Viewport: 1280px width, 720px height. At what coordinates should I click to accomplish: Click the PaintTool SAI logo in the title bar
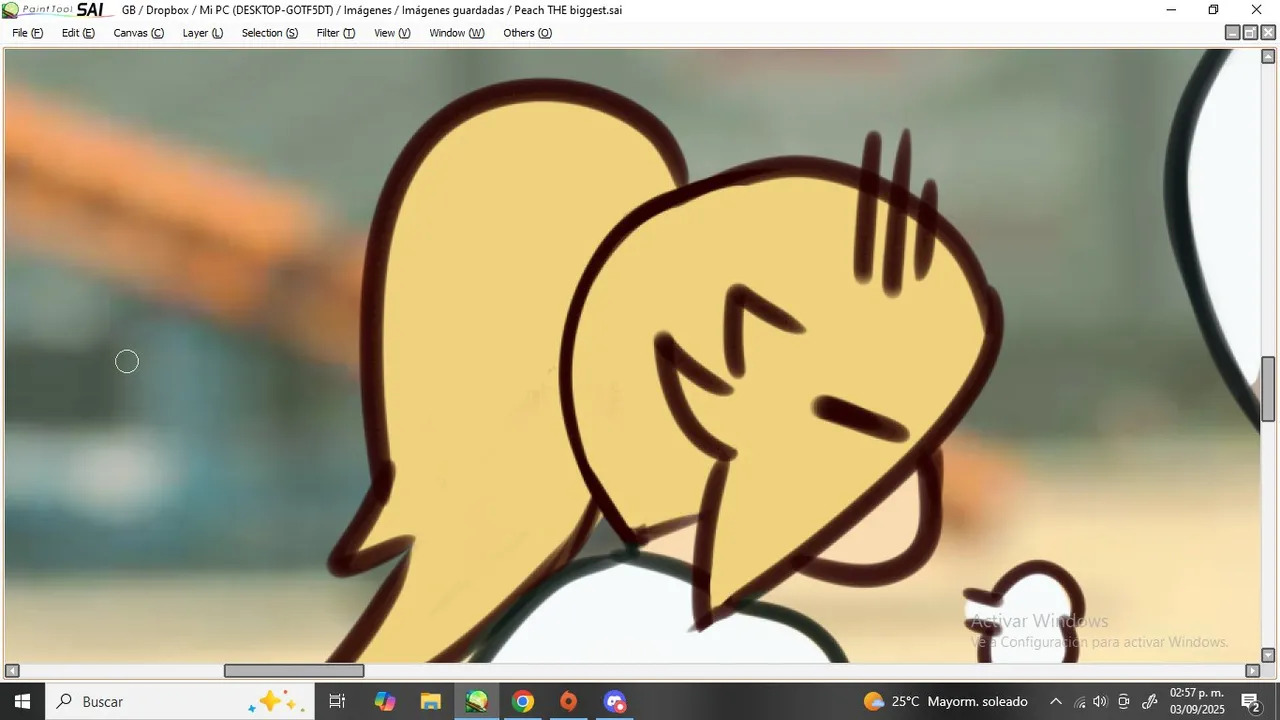coord(53,10)
